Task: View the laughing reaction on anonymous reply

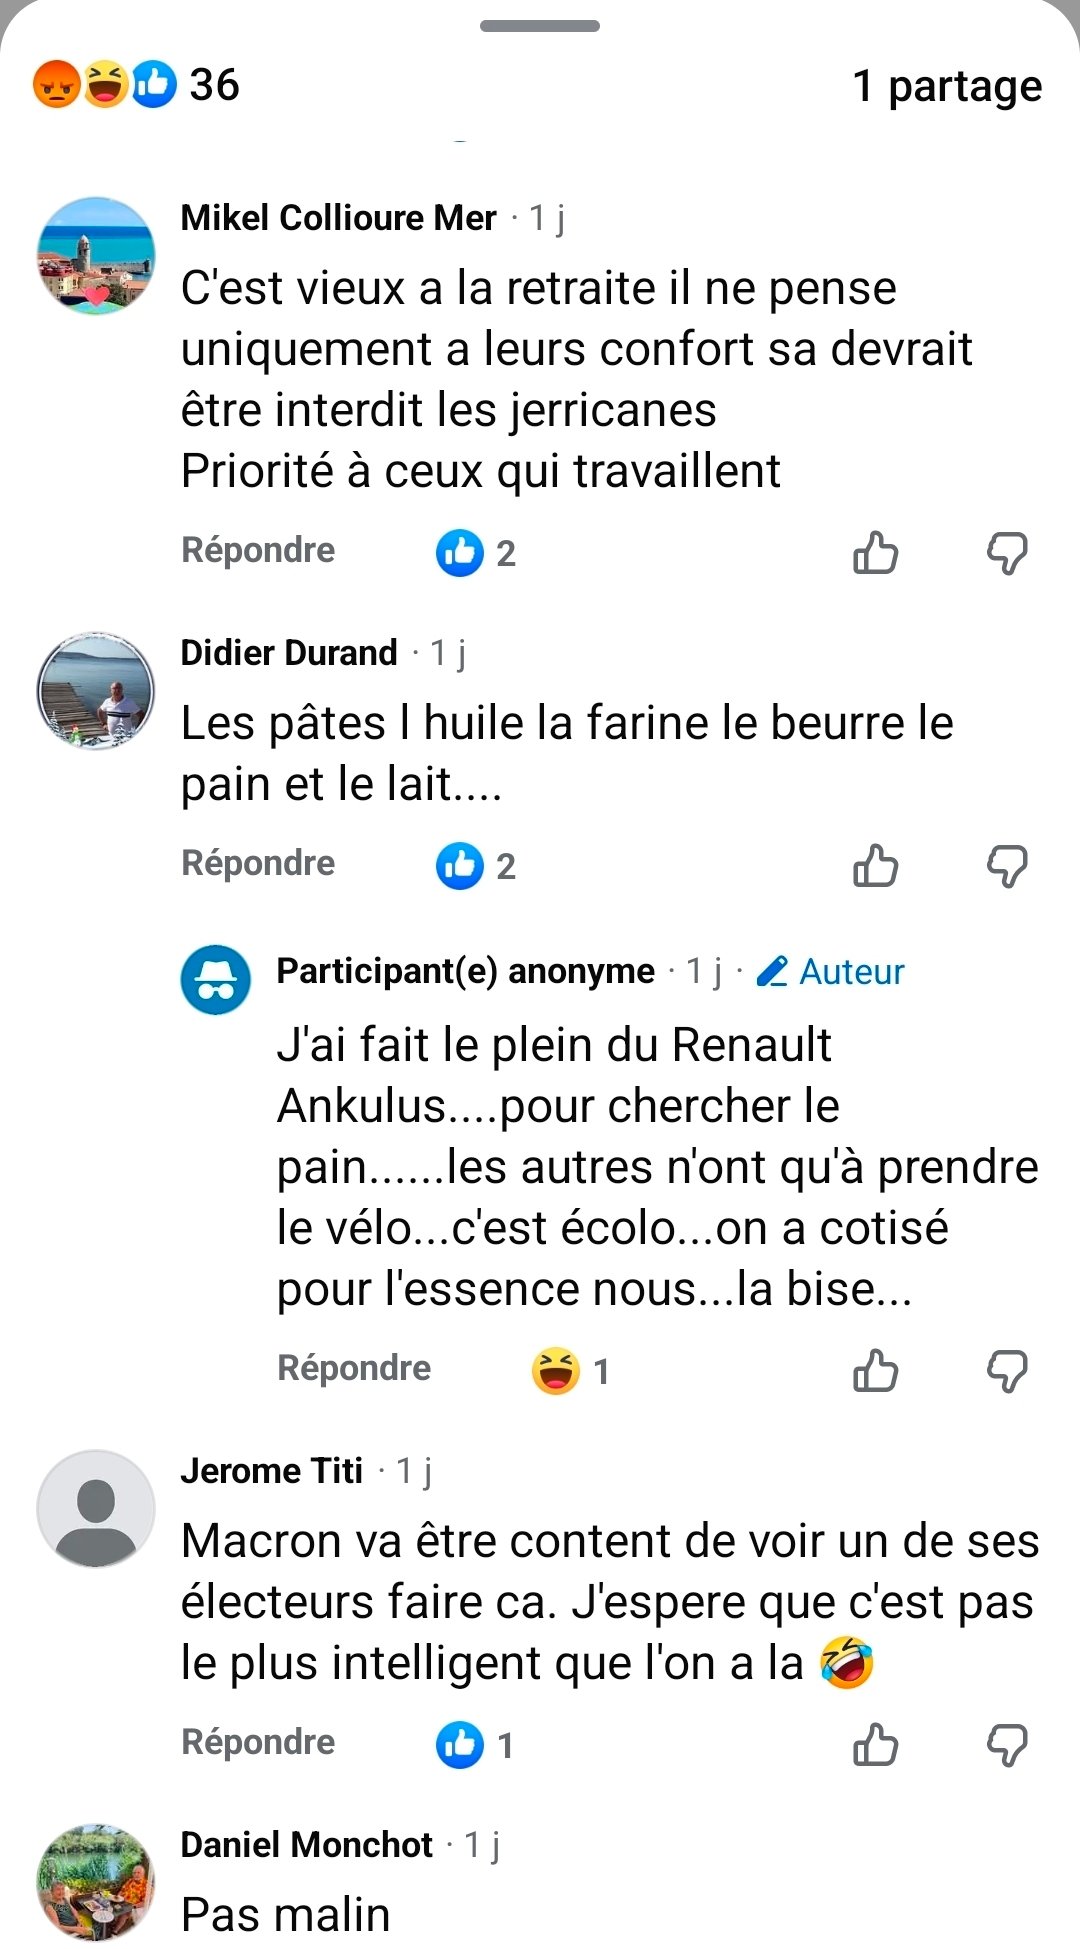Action: [x=570, y=1370]
